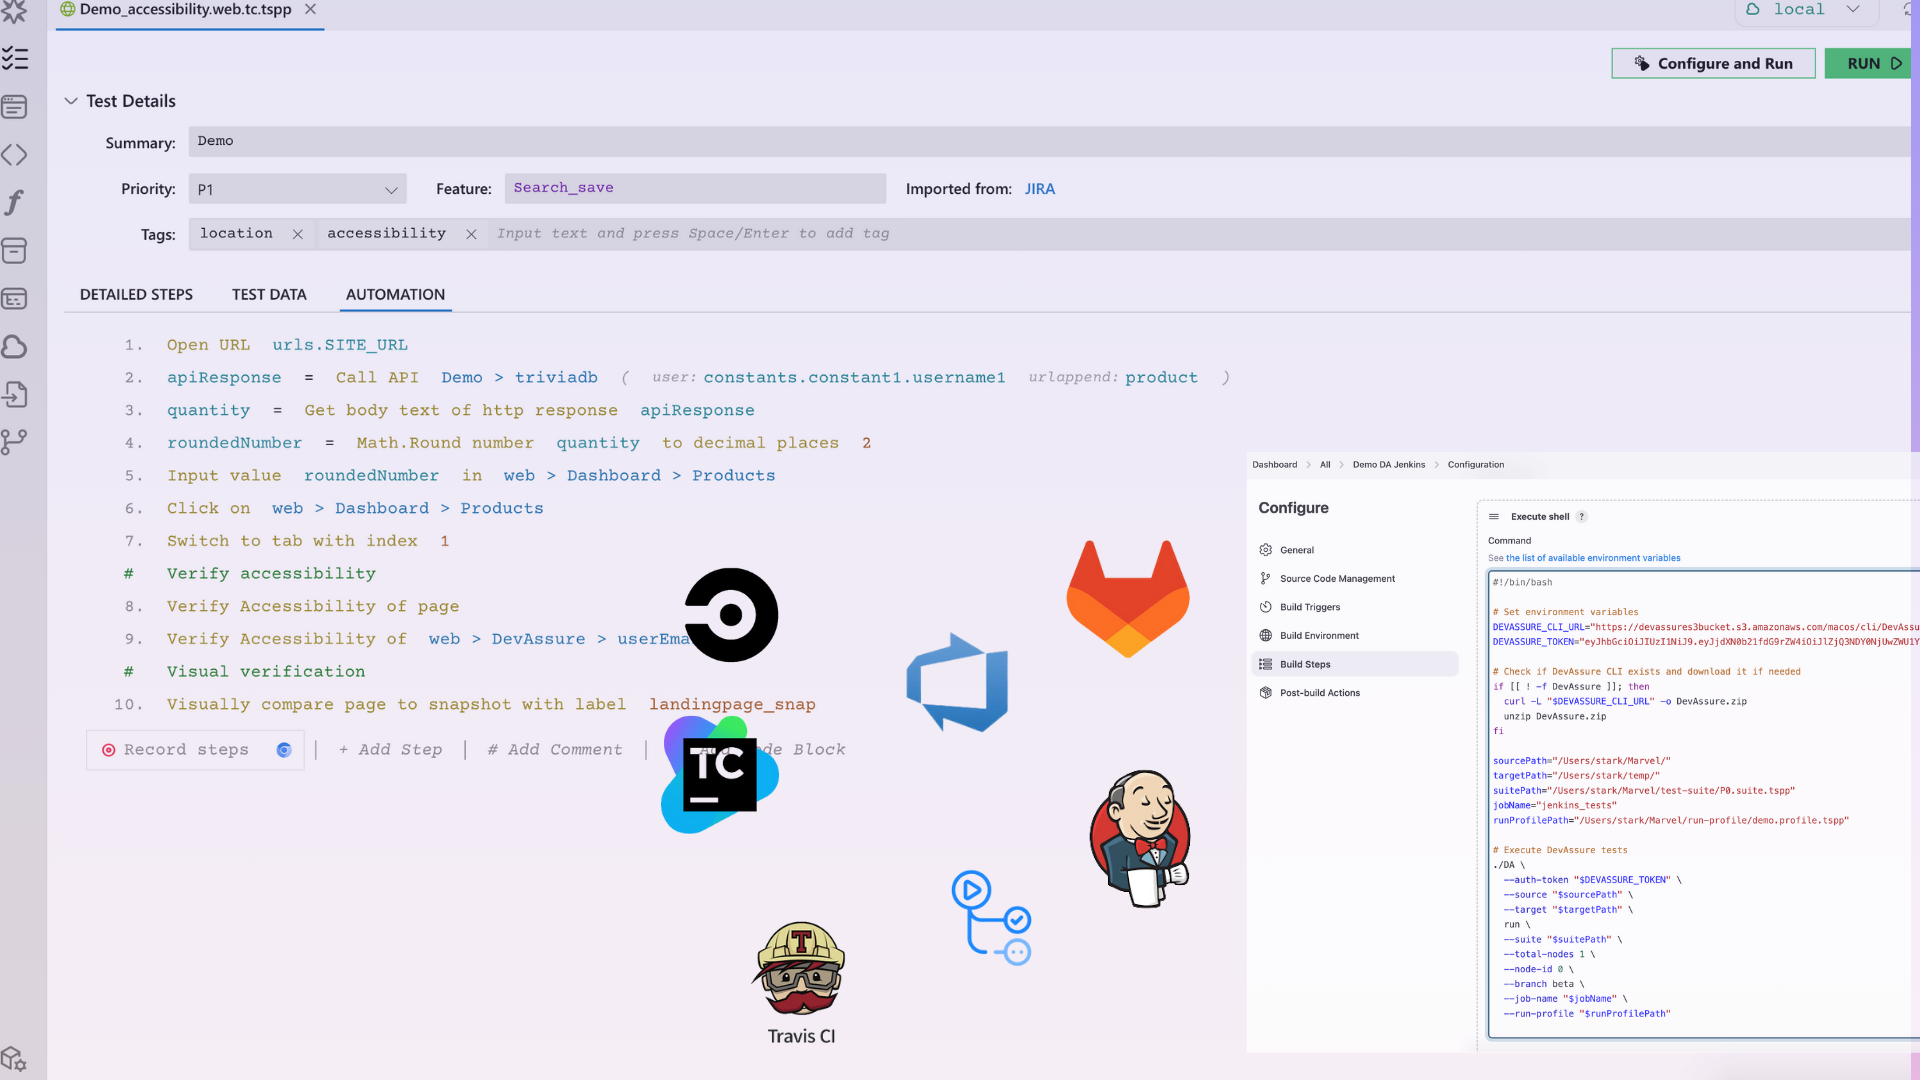Screen dimensions: 1920x1080
Task: Switch to the DETAILED STEPS tab
Action: [x=136, y=295]
